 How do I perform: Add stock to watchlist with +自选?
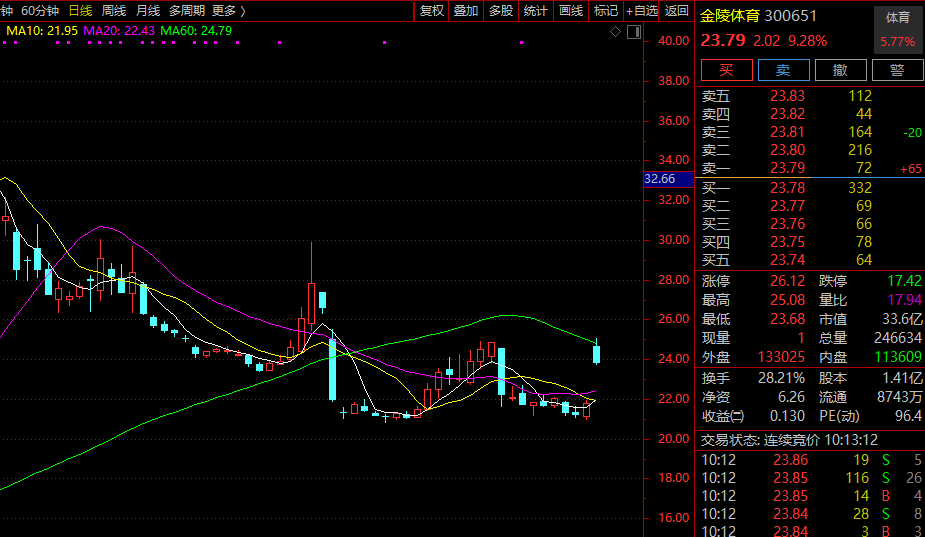[641, 11]
